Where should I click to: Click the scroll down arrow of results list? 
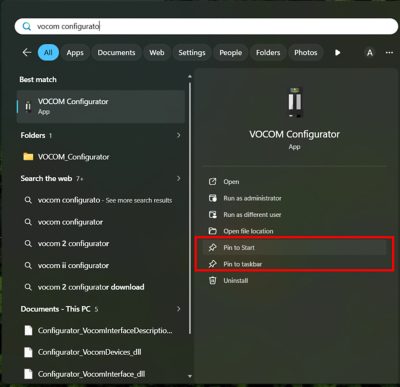pos(190,376)
